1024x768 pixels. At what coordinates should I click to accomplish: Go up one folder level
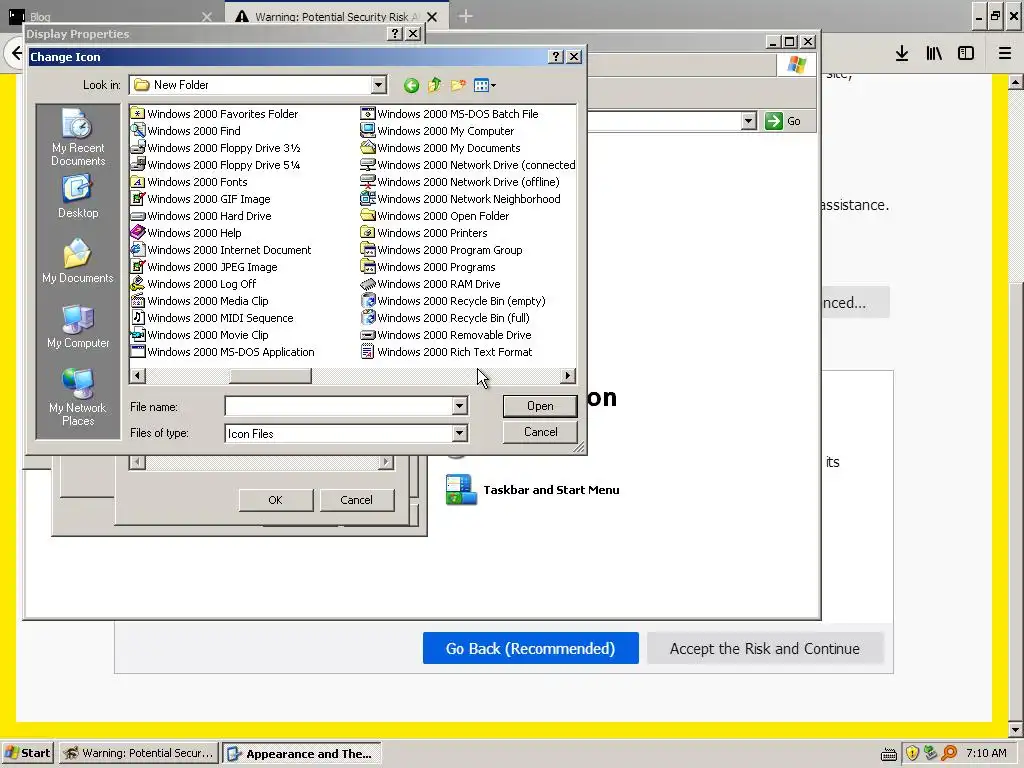pyautogui.click(x=435, y=85)
